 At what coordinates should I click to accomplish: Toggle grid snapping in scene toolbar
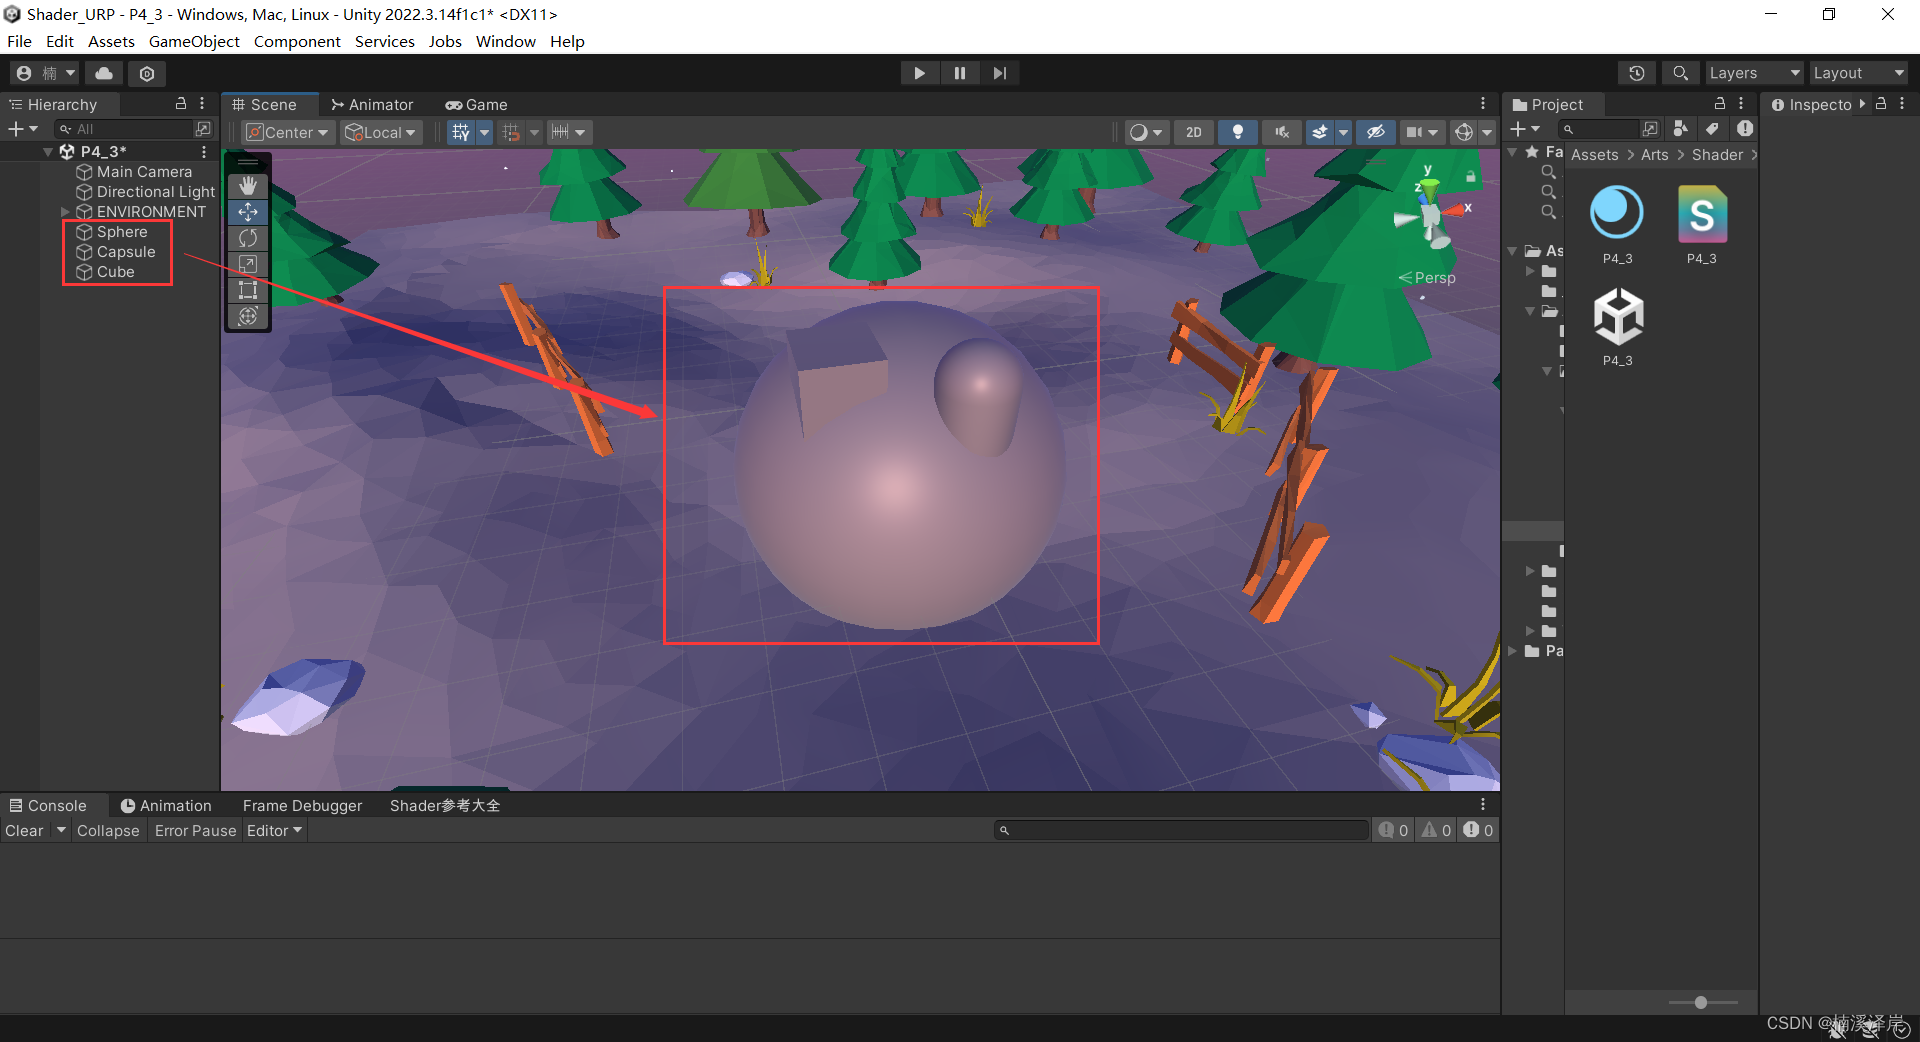click(x=511, y=132)
